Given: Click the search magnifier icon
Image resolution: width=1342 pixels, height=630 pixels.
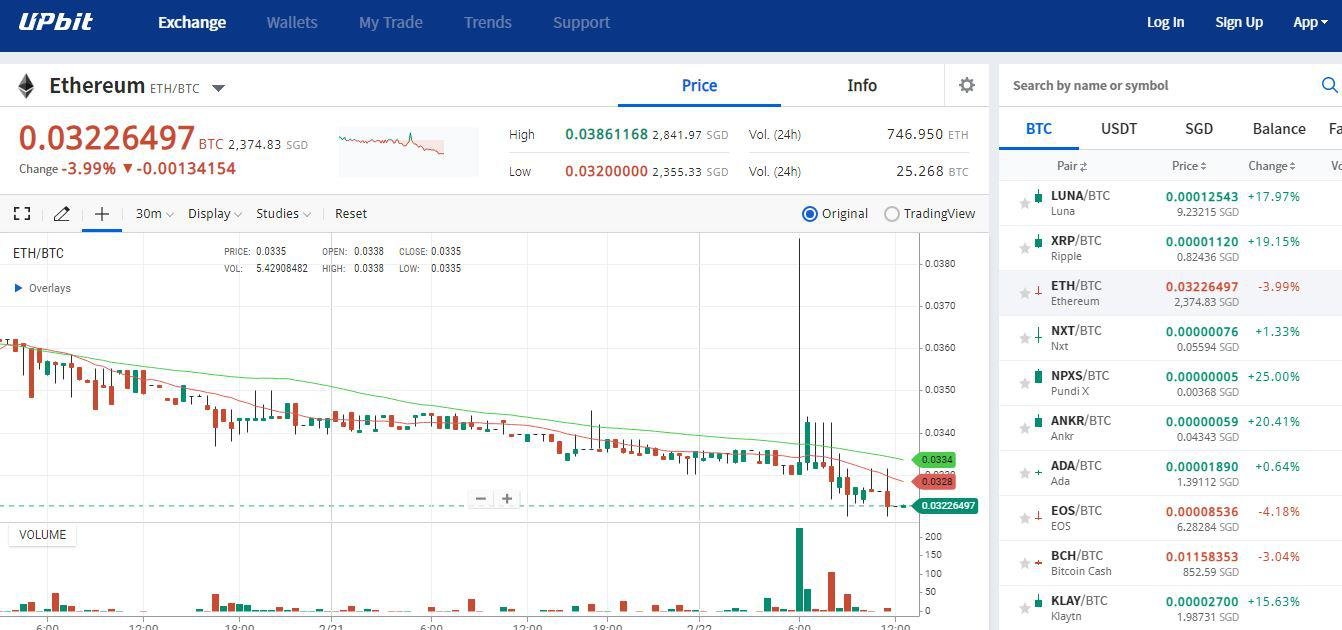Looking at the screenshot, I should pos(1330,85).
